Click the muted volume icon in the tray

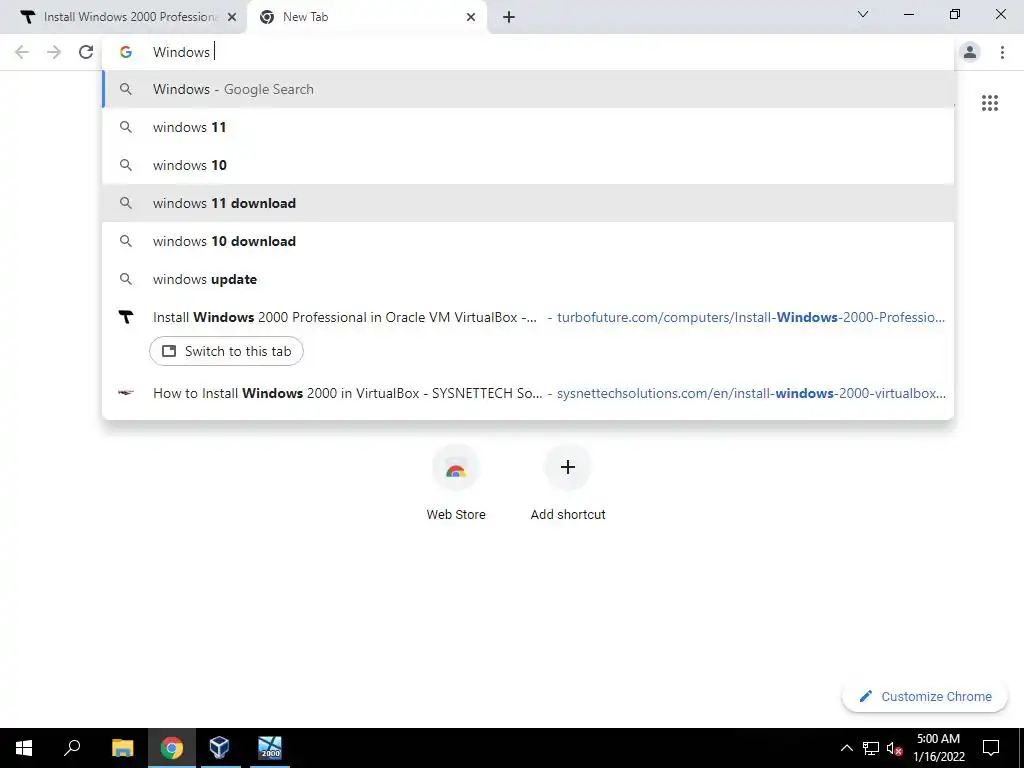click(x=894, y=748)
